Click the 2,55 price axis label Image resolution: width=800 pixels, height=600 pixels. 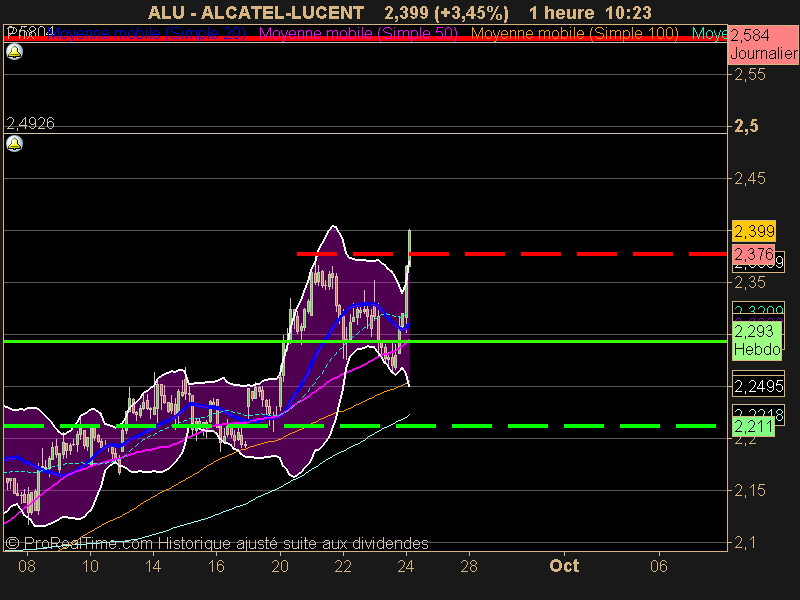coord(749,74)
